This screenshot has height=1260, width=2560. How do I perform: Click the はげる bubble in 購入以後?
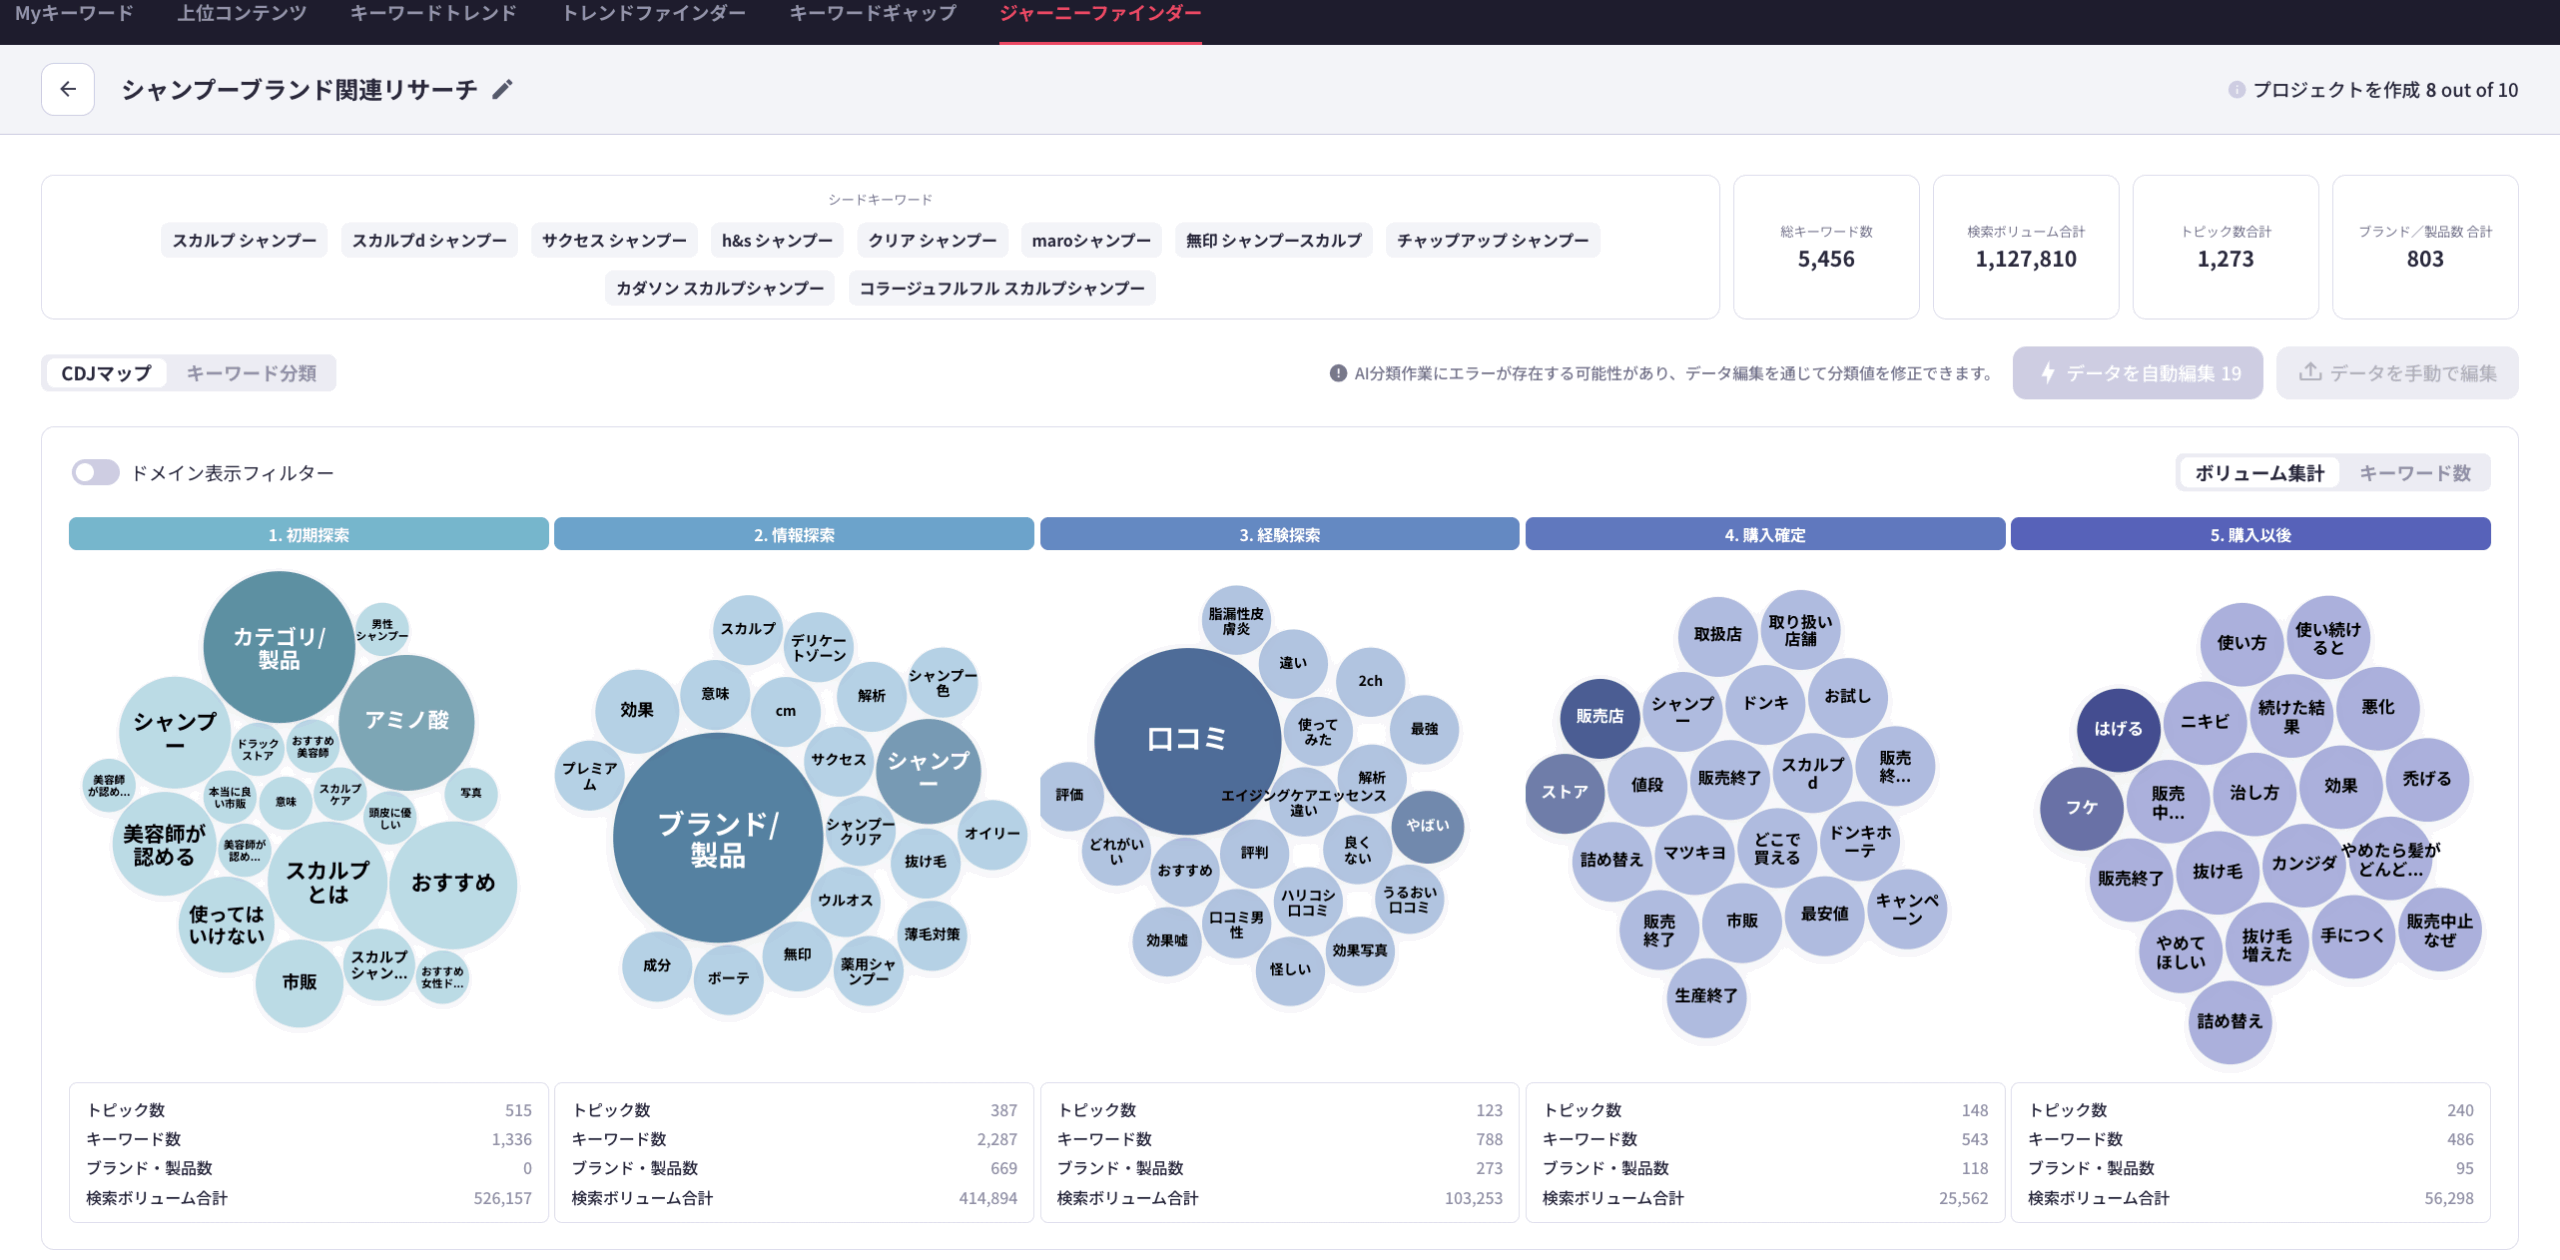(2118, 729)
